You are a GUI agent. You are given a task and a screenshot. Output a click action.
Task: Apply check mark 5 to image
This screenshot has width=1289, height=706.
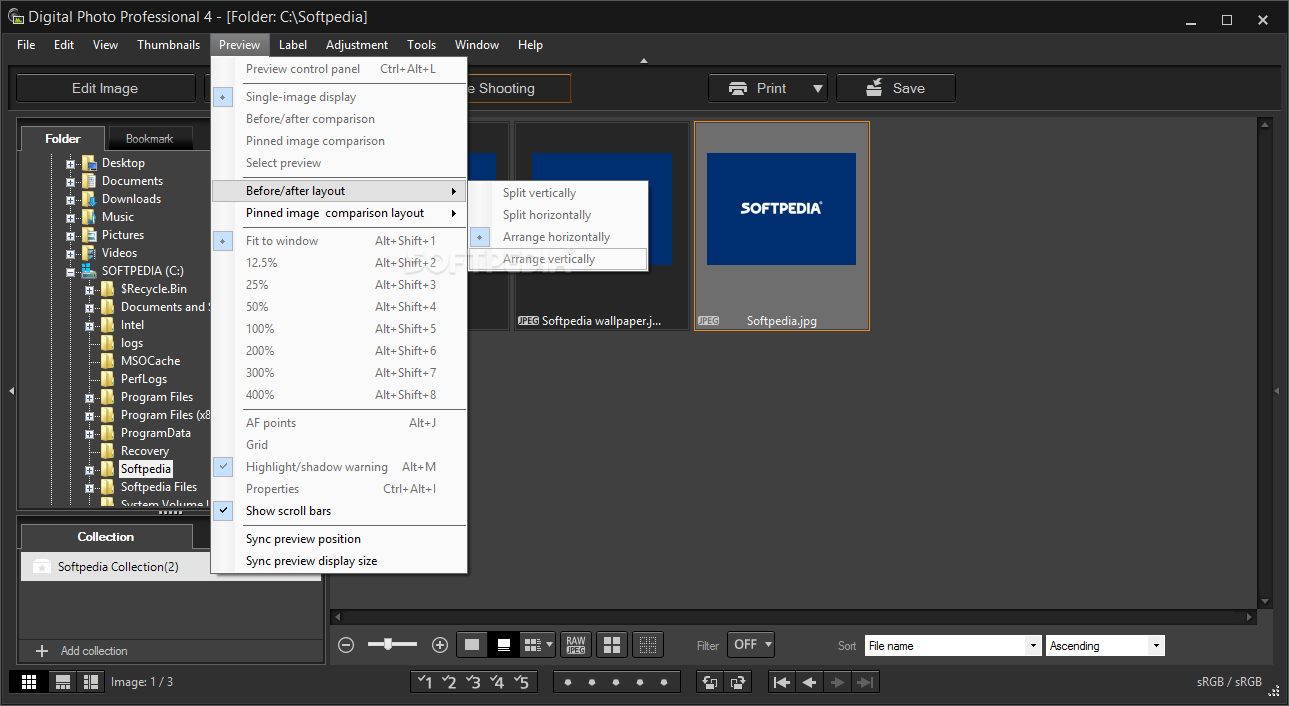(521, 682)
